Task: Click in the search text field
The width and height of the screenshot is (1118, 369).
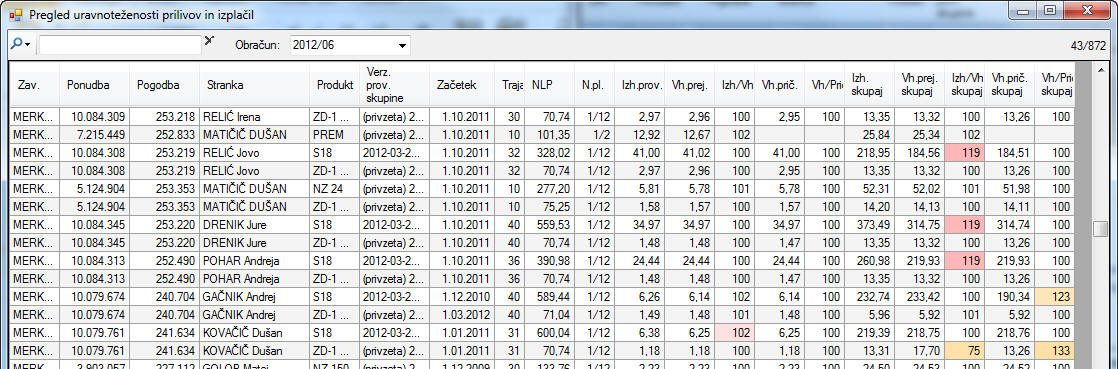Action: click(x=120, y=45)
